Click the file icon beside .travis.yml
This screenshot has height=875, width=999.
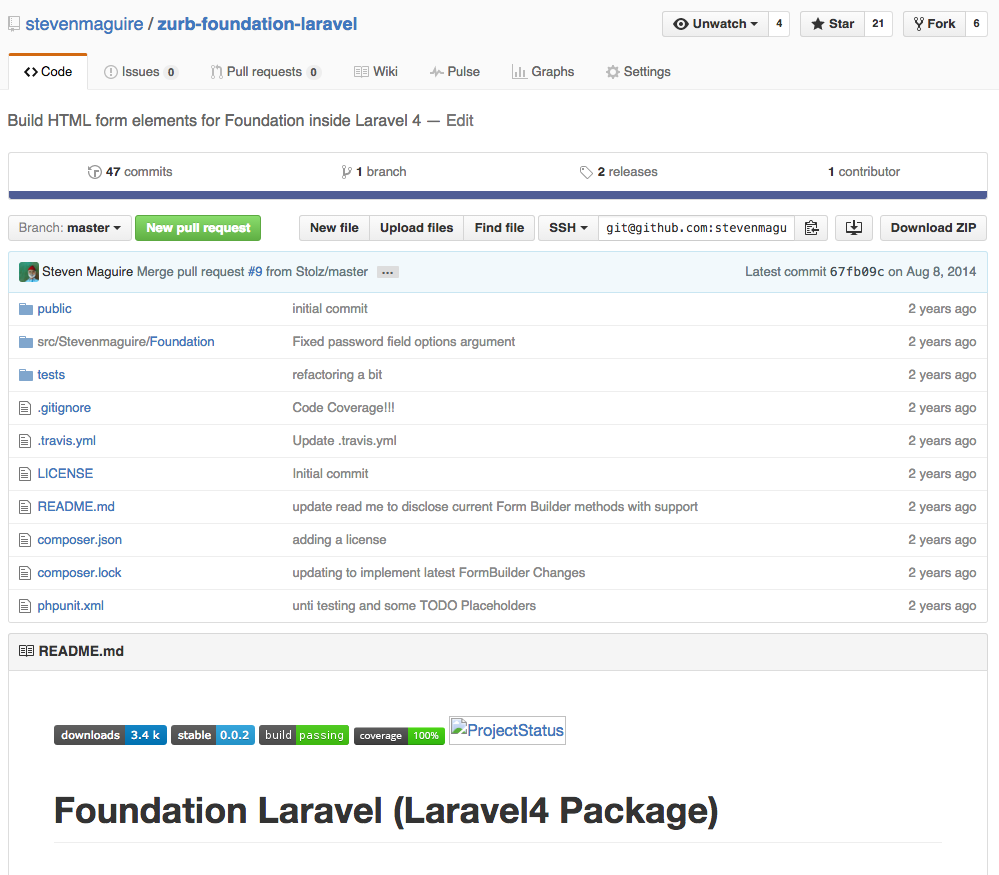click(x=25, y=441)
